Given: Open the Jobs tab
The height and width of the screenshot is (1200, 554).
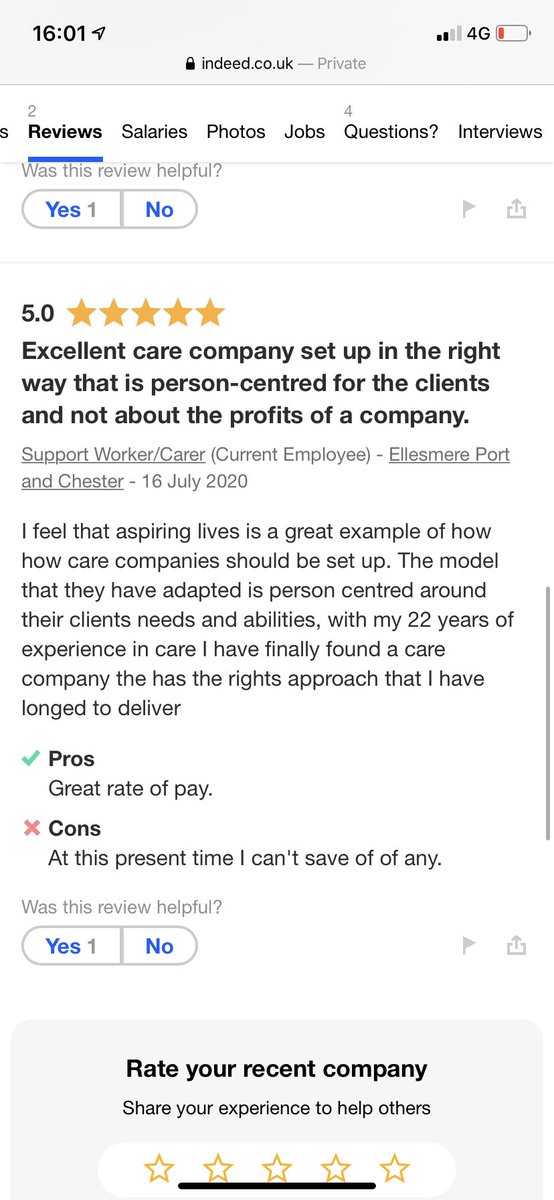Looking at the screenshot, I should tap(304, 131).
